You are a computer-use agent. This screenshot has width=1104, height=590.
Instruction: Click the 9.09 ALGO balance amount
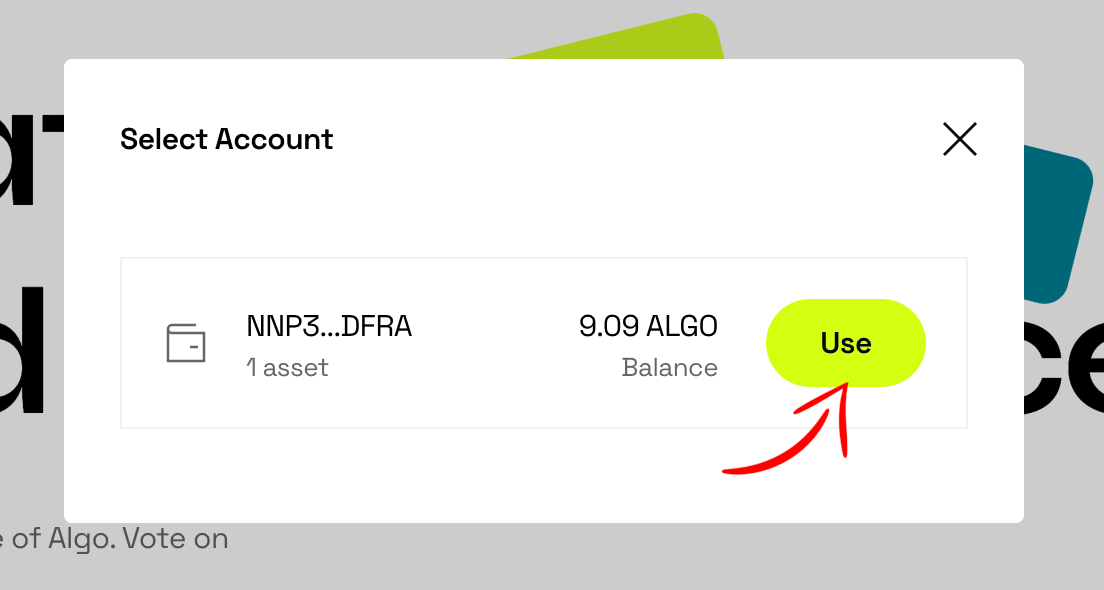tap(648, 326)
